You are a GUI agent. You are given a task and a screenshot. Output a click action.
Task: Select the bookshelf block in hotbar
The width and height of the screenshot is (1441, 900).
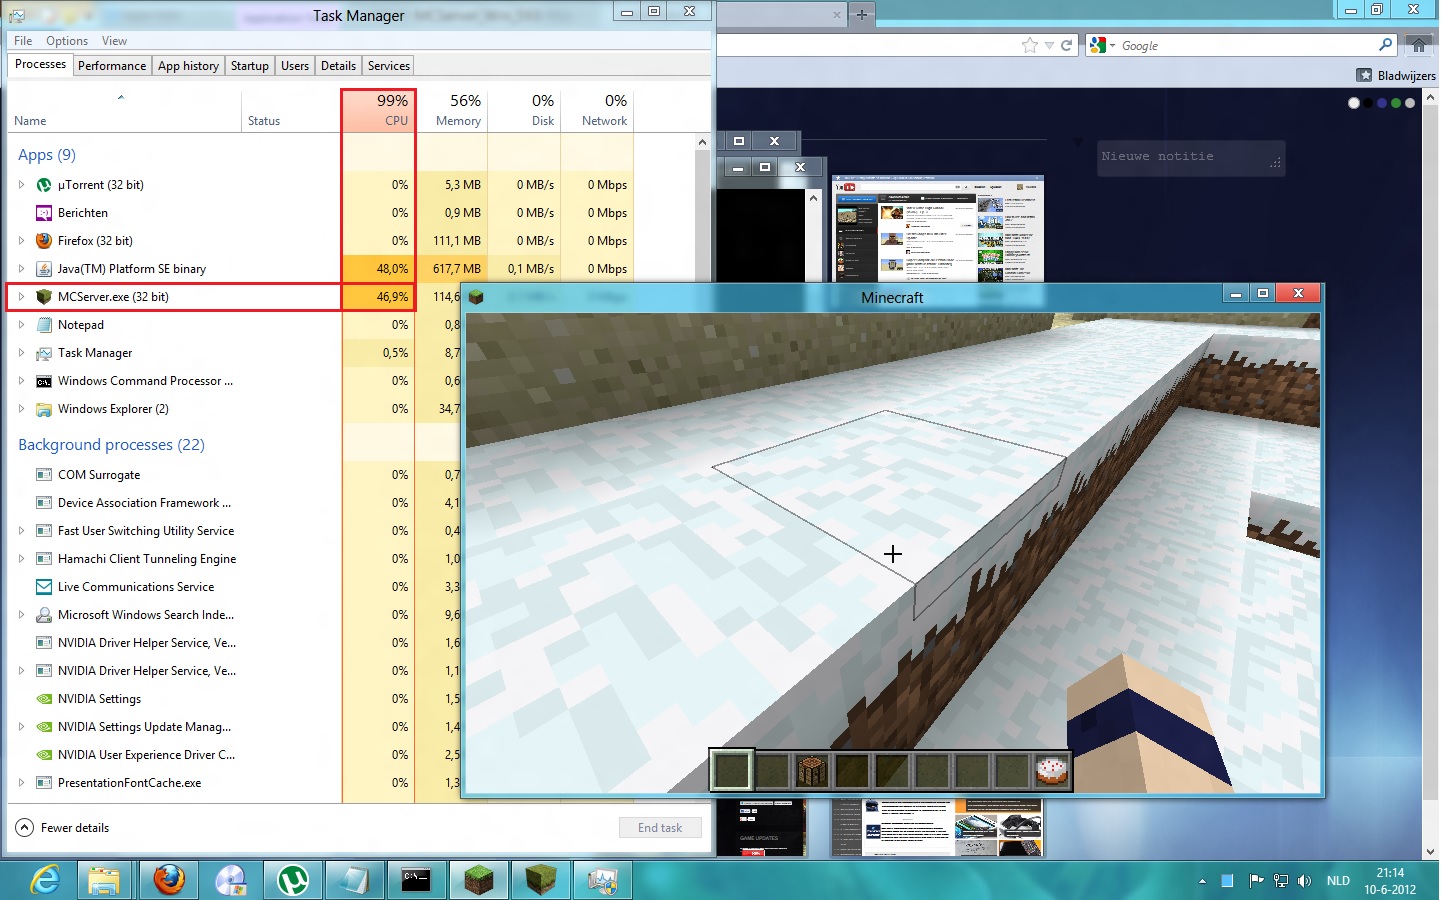click(x=812, y=771)
